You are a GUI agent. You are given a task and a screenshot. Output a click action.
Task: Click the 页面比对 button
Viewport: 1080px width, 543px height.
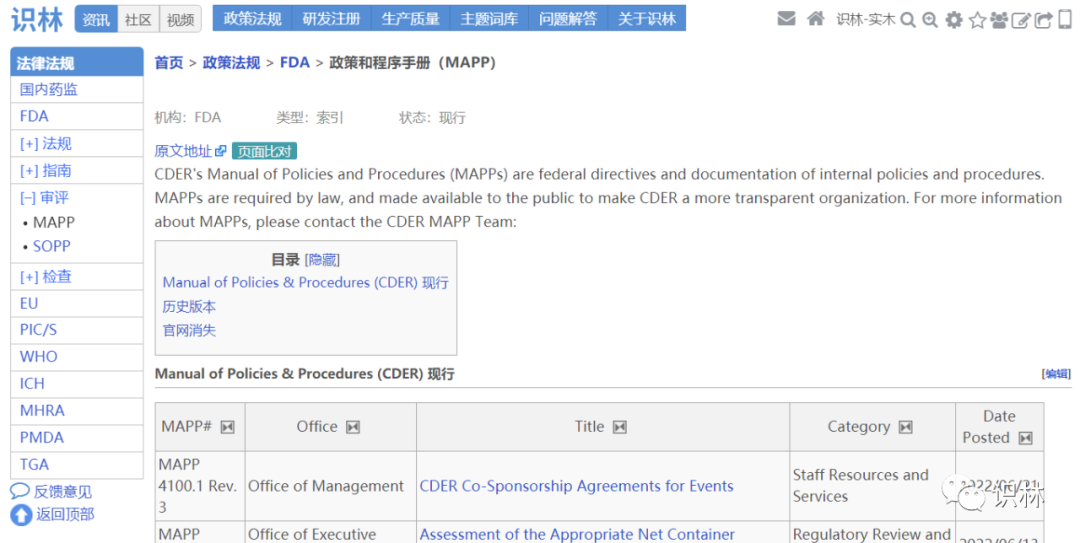point(264,151)
